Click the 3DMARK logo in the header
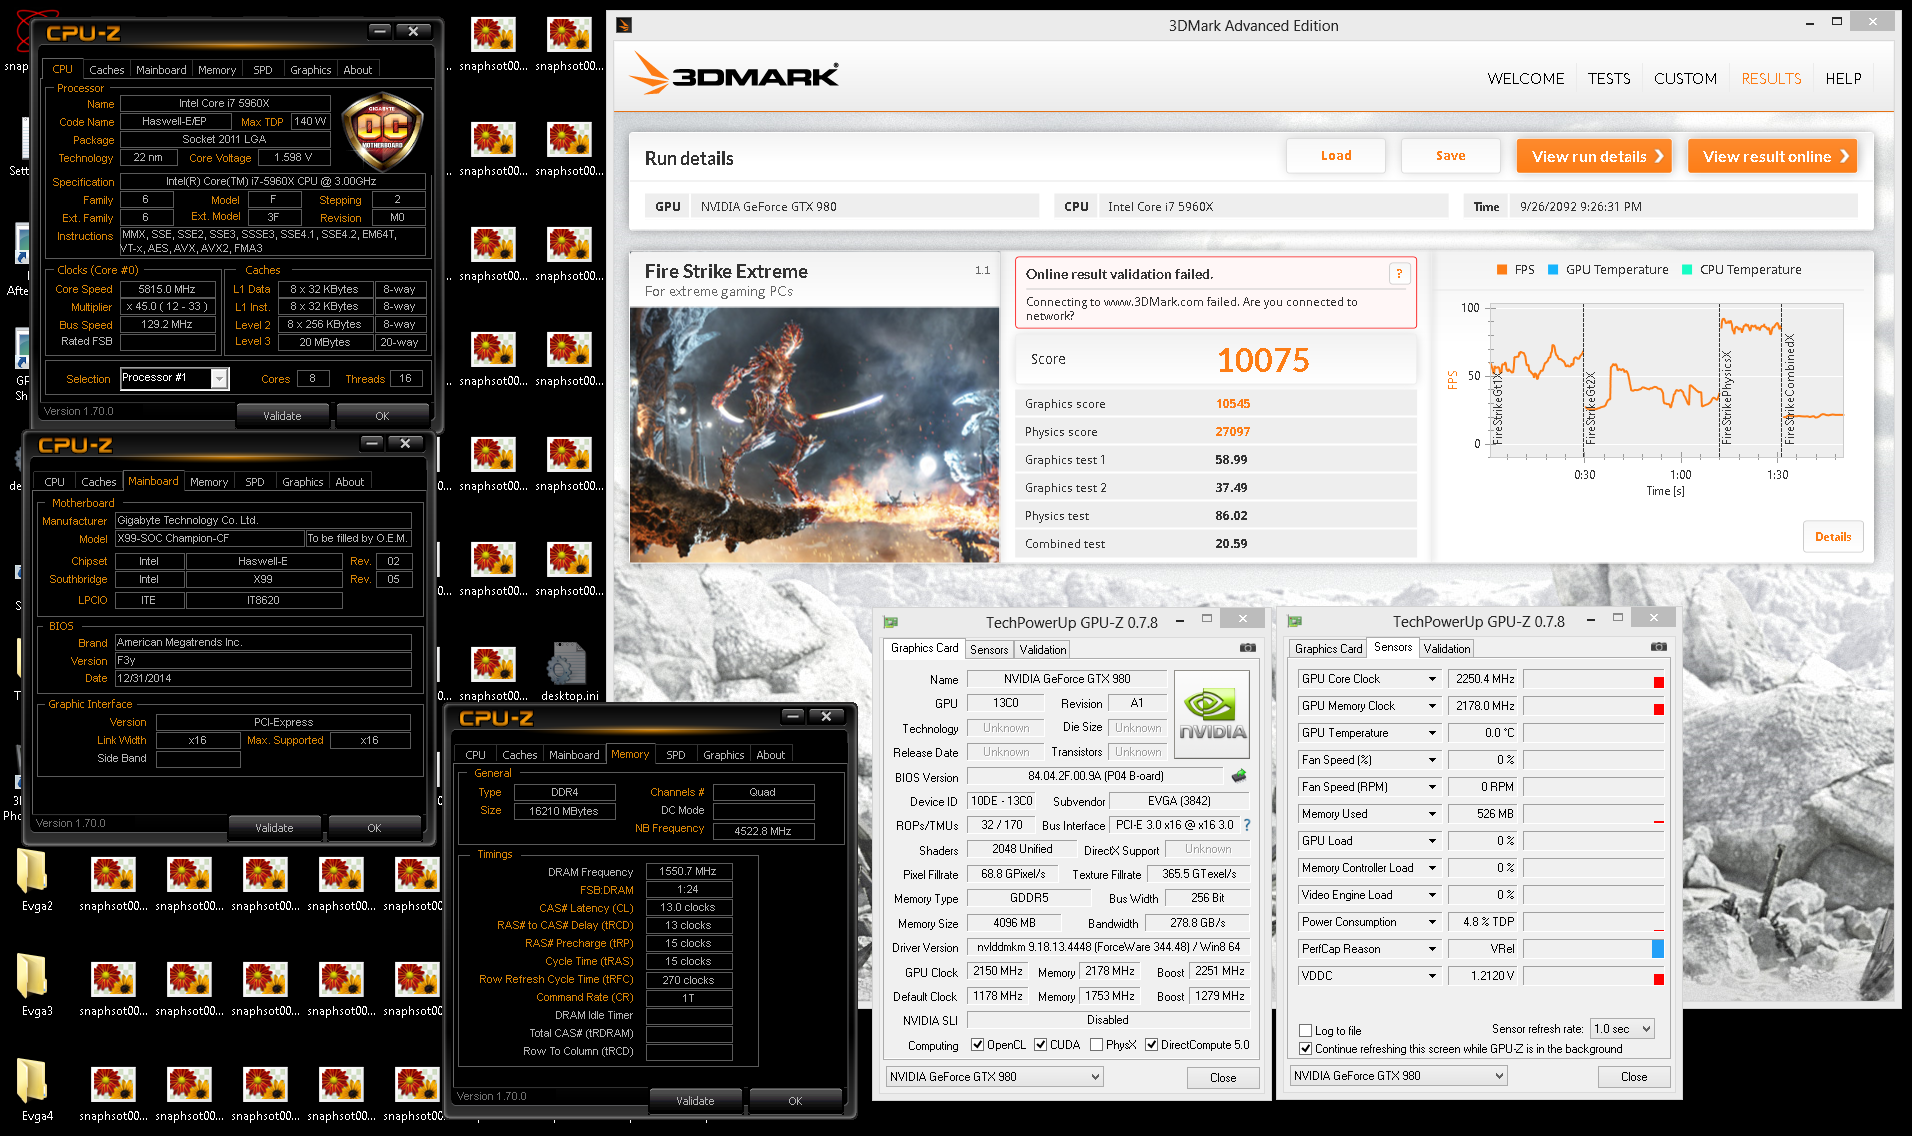Screen dimensions: 1912x1136 pyautogui.click(x=734, y=74)
